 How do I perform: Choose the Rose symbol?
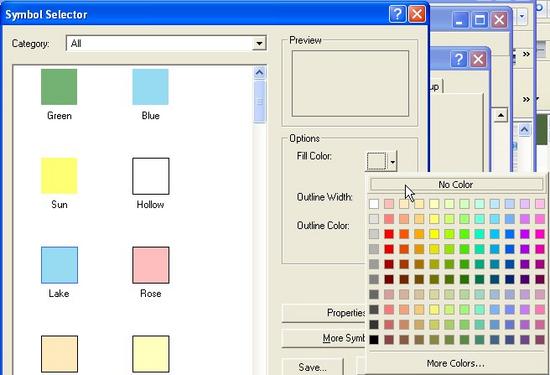150,265
